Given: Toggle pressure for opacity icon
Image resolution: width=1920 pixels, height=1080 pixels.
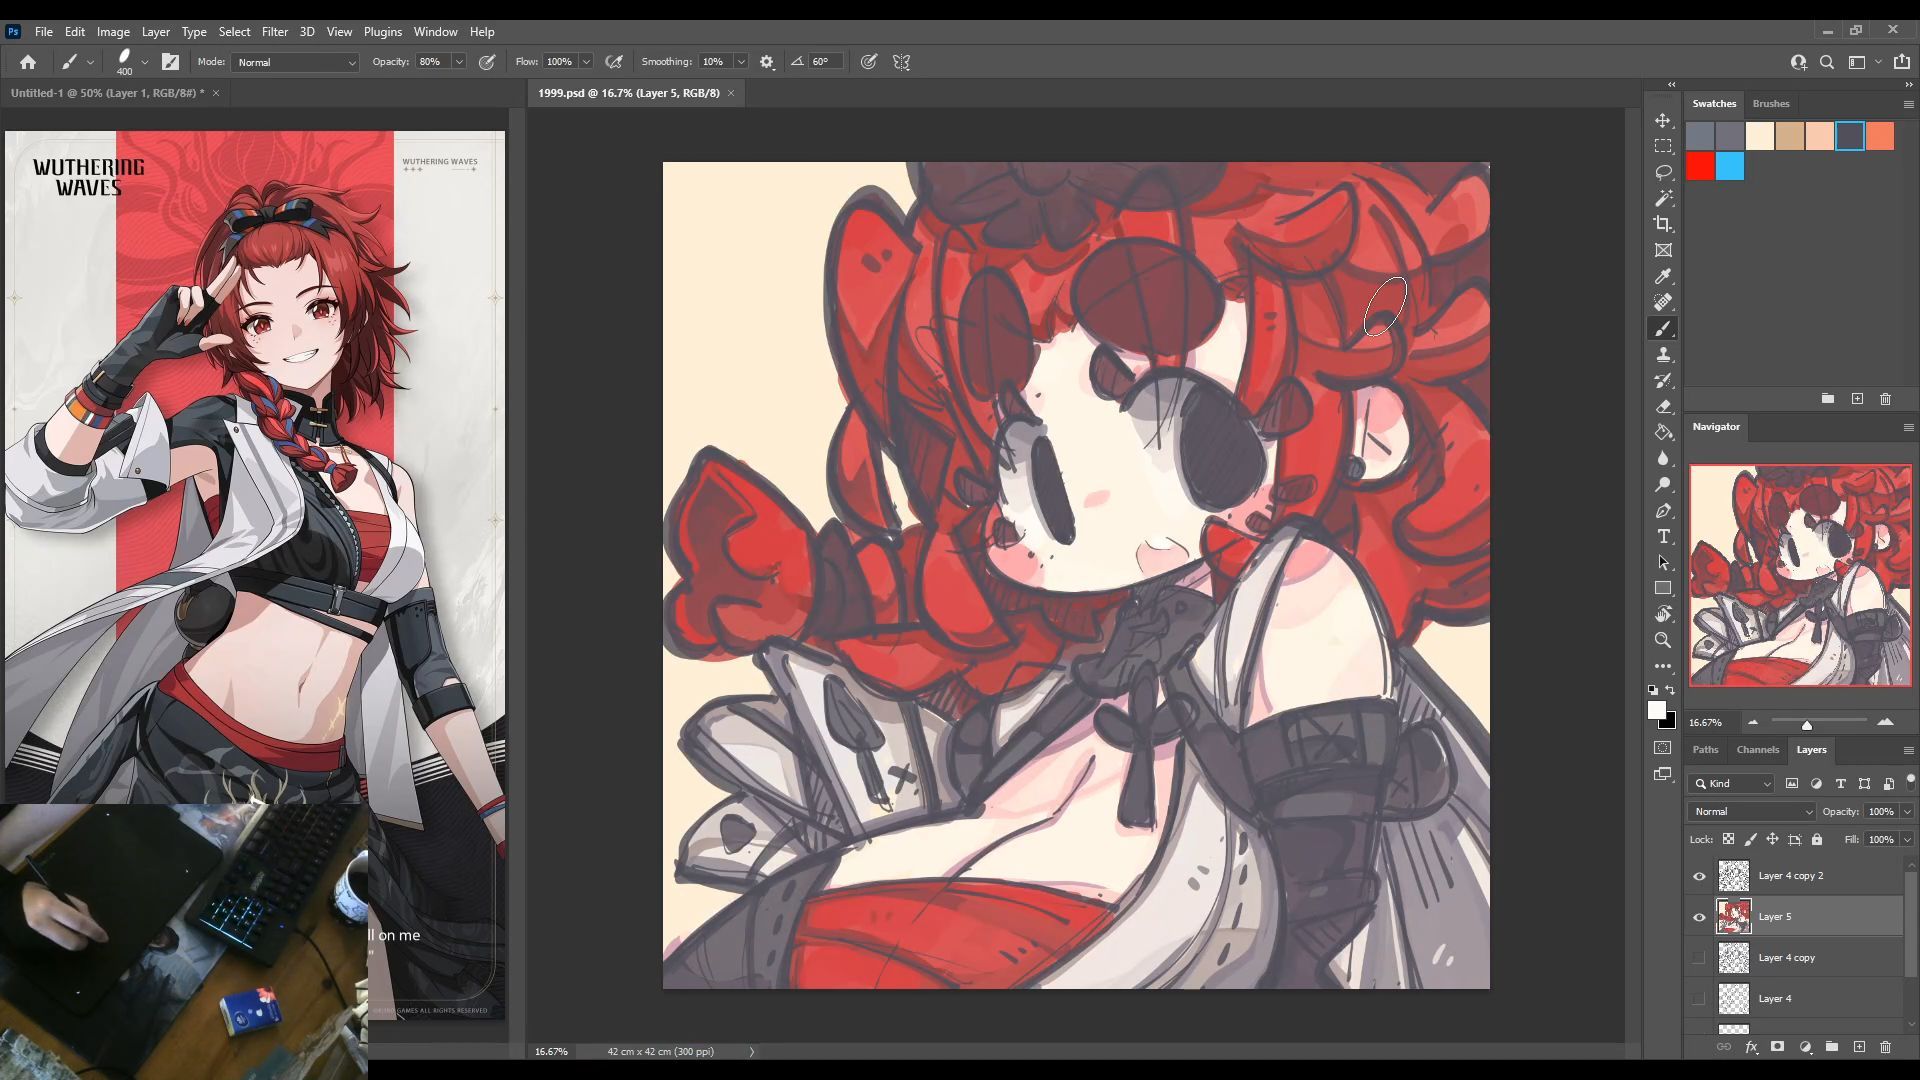Looking at the screenshot, I should 487,62.
